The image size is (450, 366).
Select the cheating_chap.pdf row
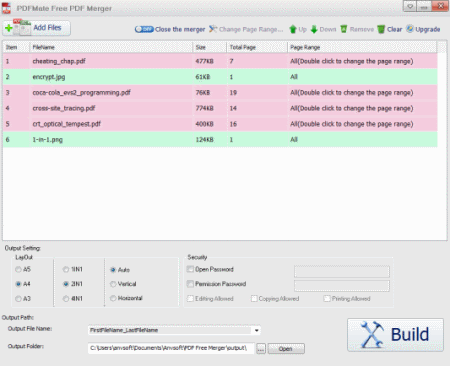click(220, 61)
